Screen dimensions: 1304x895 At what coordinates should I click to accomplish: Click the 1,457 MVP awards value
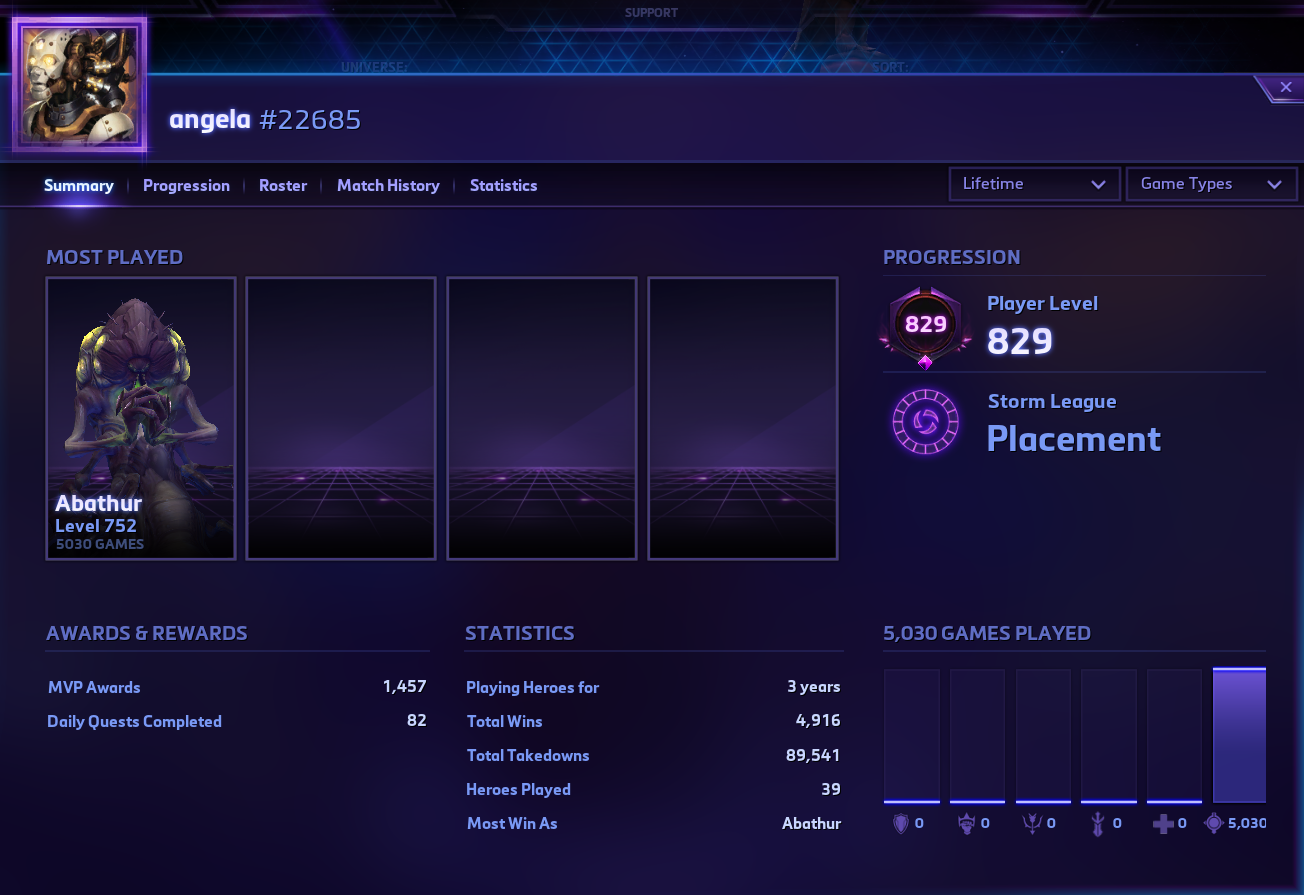pyautogui.click(x=404, y=687)
